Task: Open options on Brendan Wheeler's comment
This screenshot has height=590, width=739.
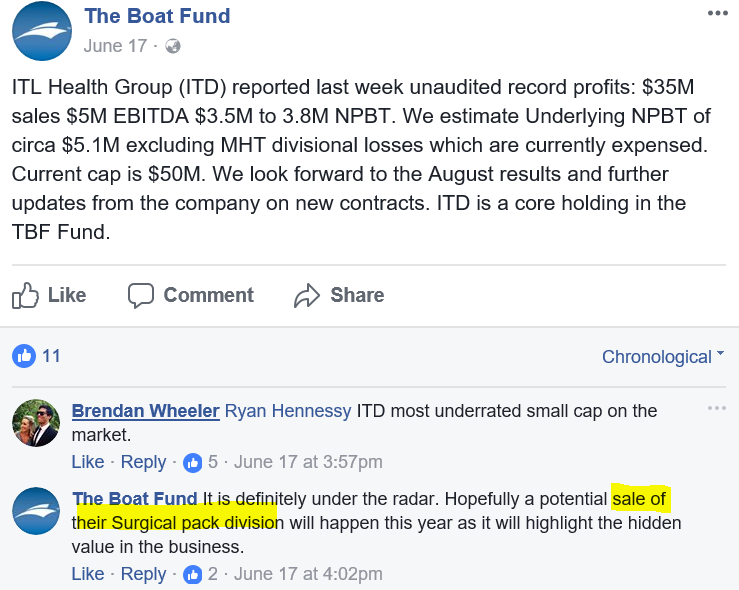Action: 717,408
